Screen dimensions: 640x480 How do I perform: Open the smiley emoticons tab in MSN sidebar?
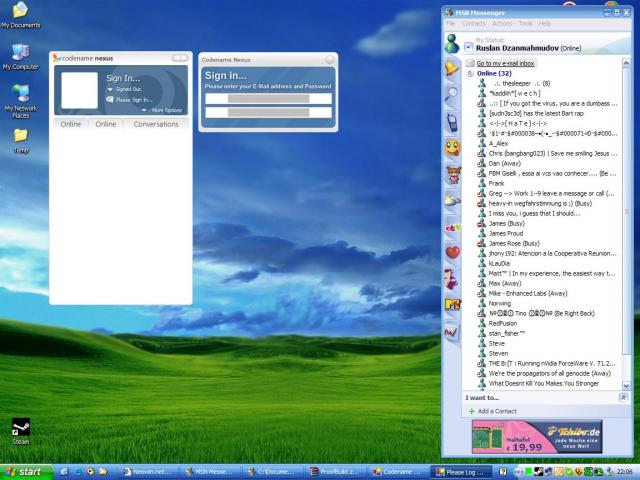[453, 148]
